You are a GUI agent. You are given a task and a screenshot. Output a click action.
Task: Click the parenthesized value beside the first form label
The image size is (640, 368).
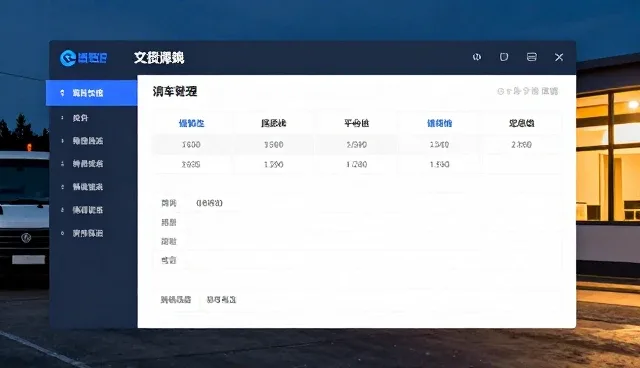tap(209, 203)
